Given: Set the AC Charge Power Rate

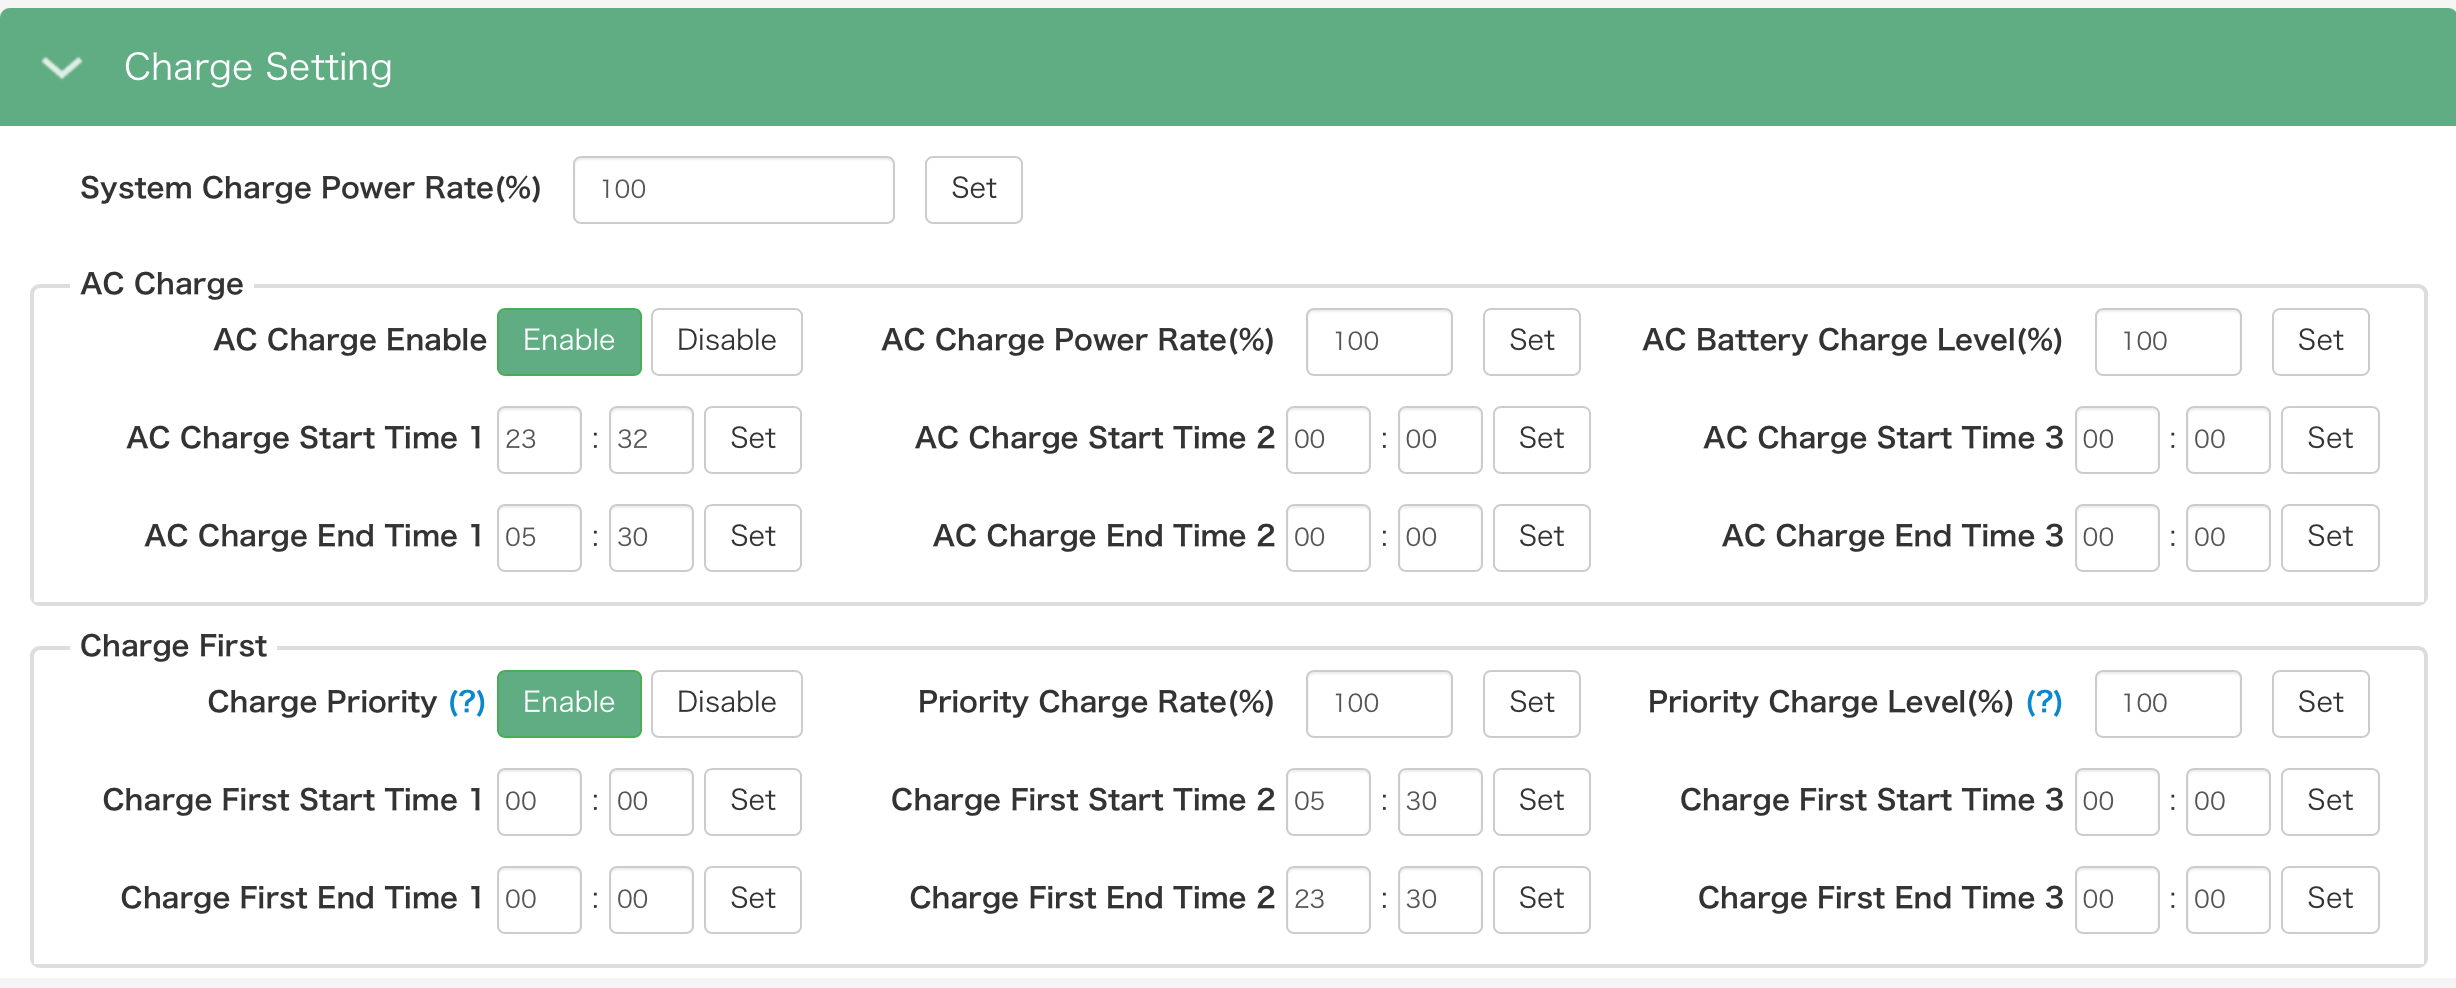Looking at the screenshot, I should pyautogui.click(x=1532, y=341).
